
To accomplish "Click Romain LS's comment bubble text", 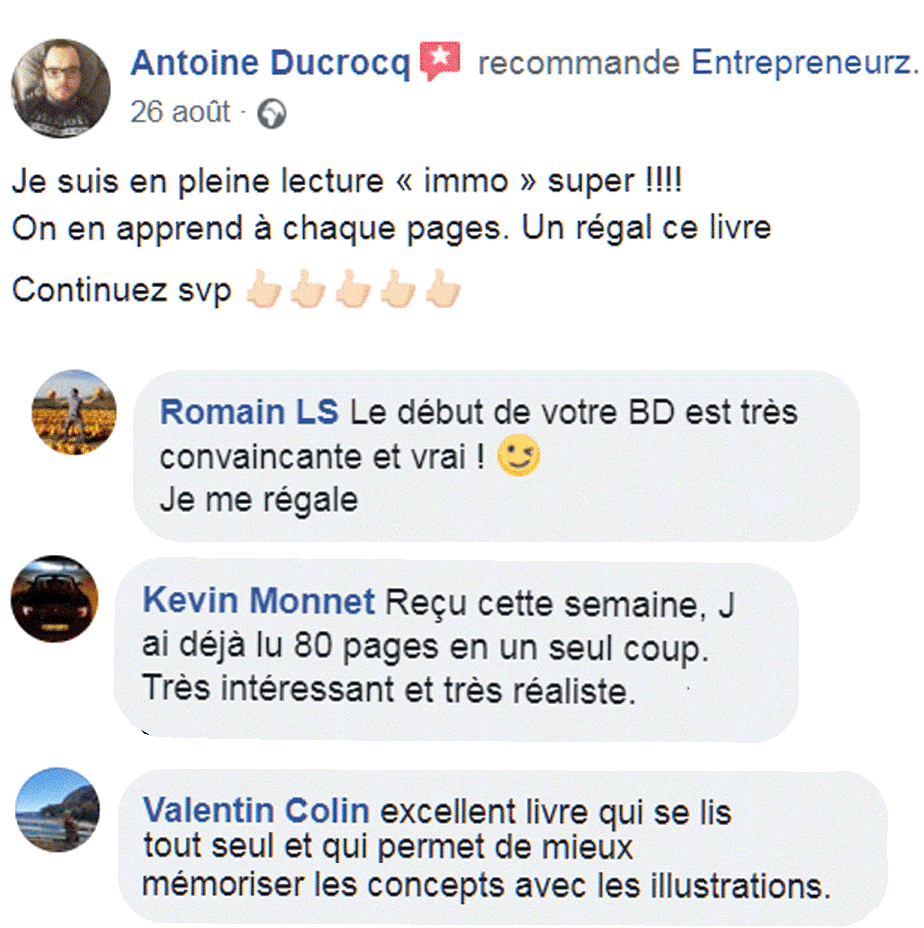I will (478, 456).
